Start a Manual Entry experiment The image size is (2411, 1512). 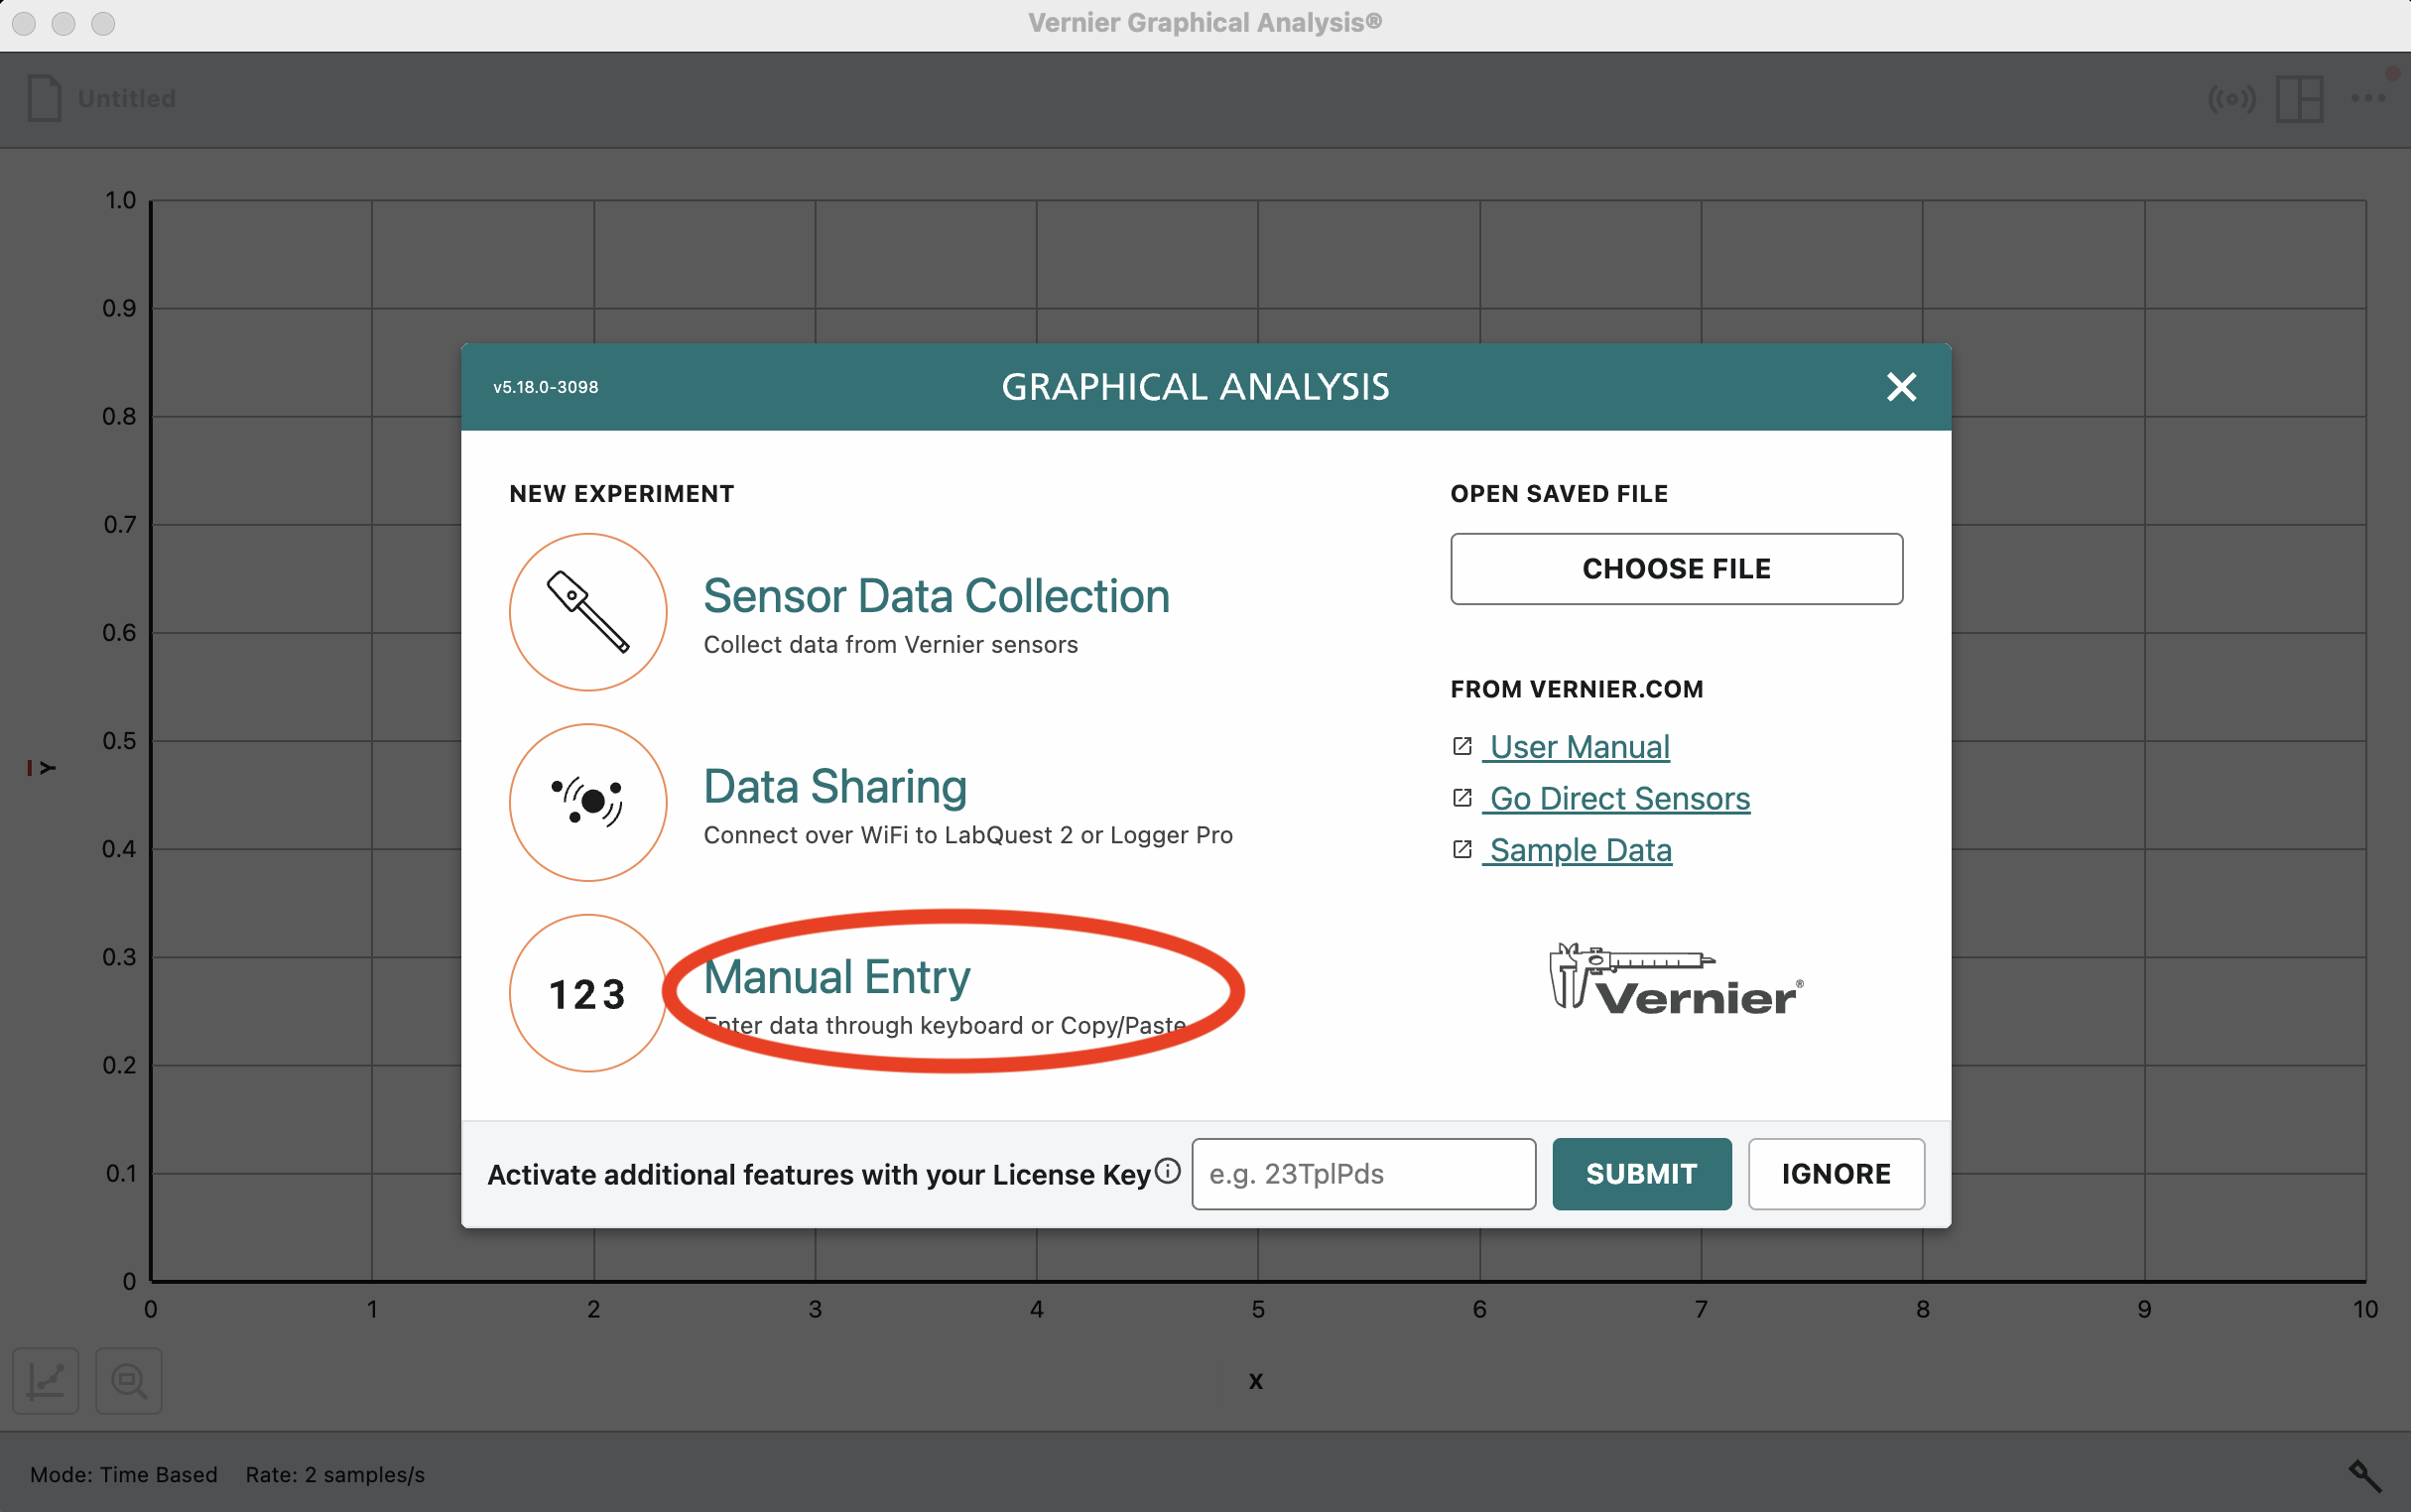(837, 977)
